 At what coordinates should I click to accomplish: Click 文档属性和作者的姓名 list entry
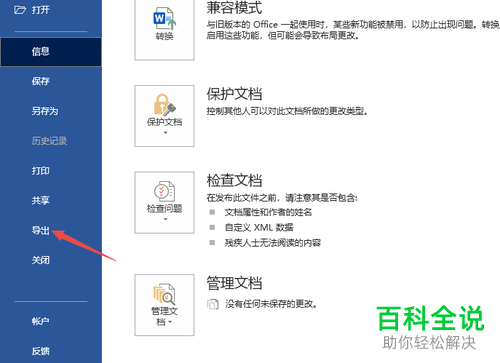268,212
